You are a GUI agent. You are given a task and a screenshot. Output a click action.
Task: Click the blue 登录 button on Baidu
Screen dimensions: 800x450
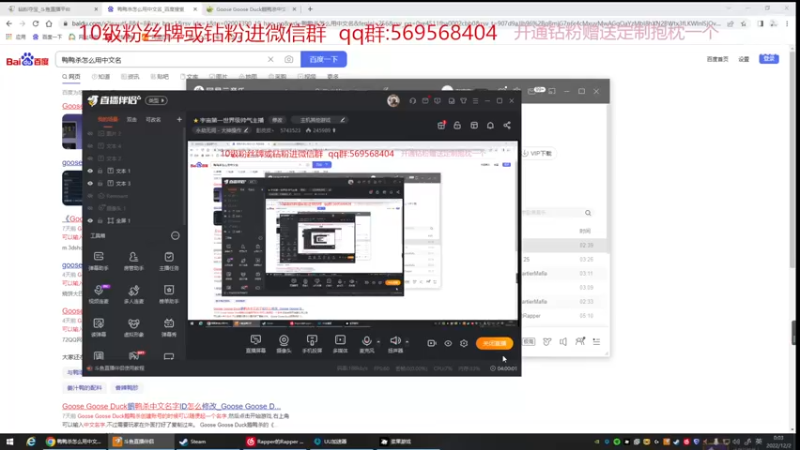(769, 59)
